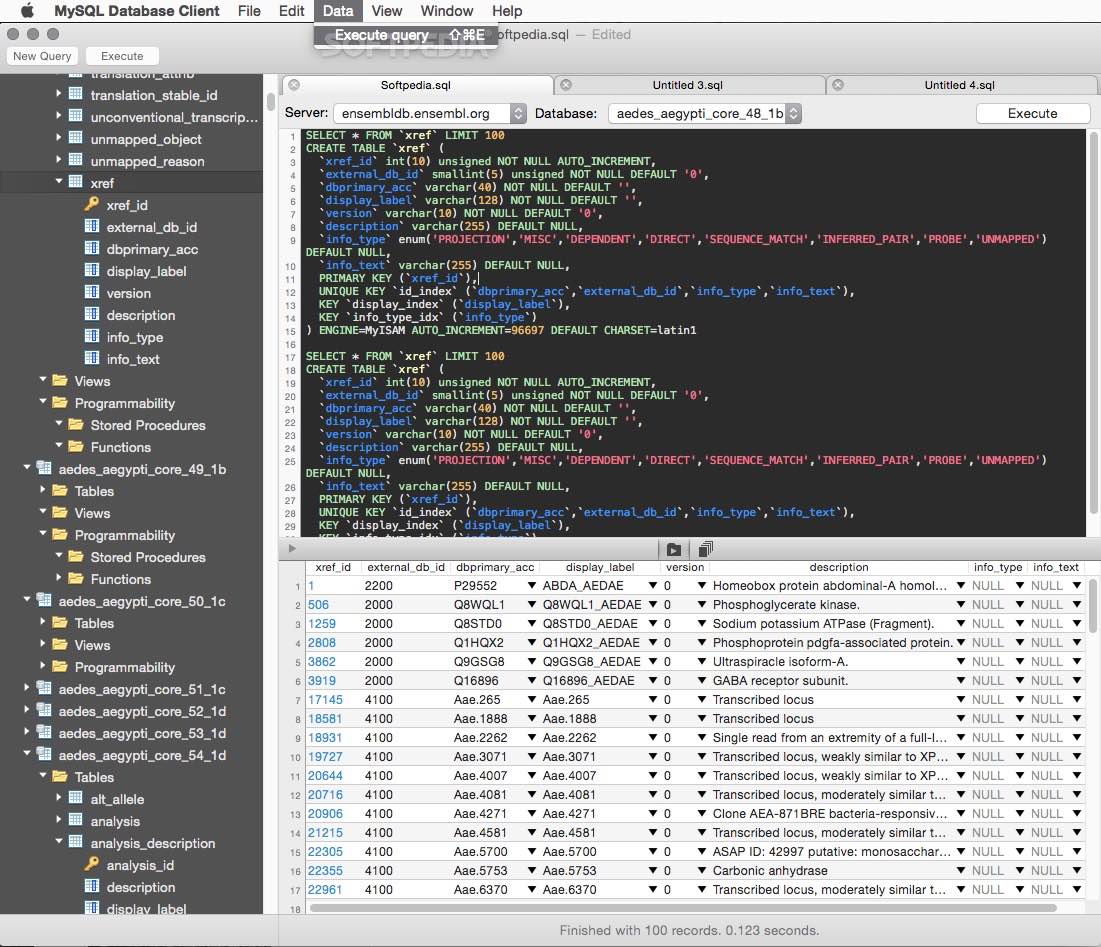Expand the alt_allele table node
This screenshot has width=1101, height=947.
(58, 797)
